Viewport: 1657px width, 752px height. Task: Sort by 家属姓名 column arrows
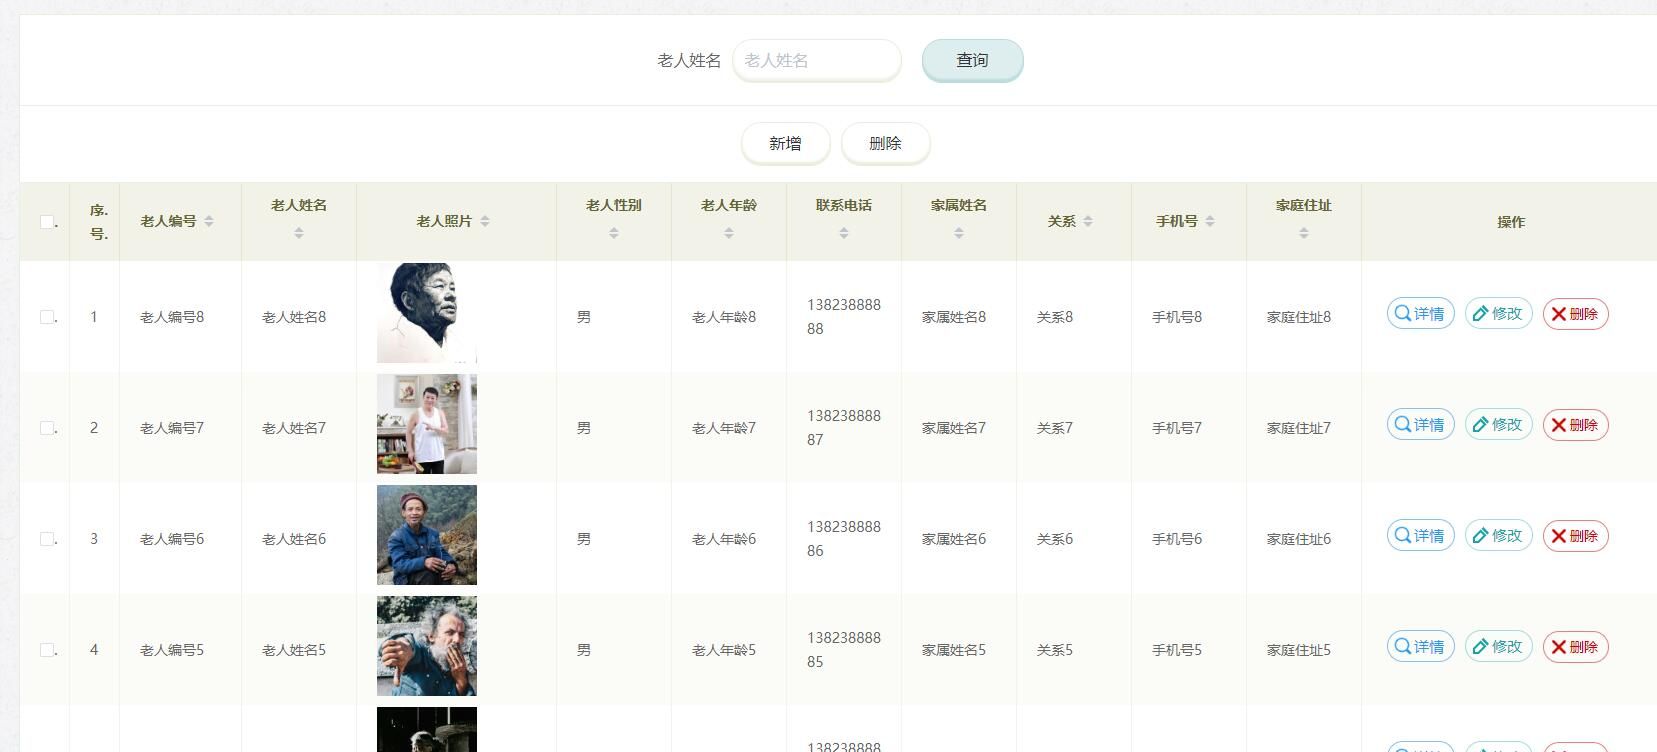click(x=959, y=233)
